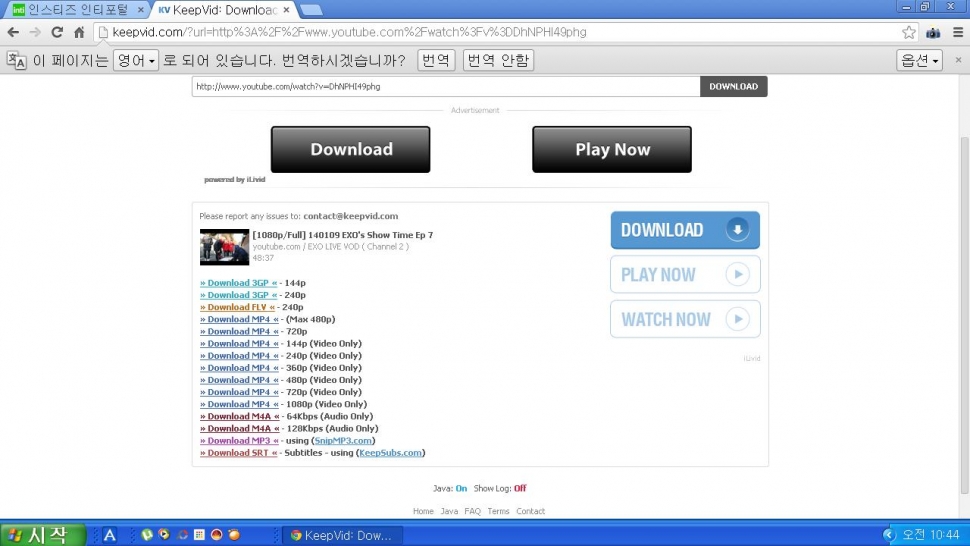This screenshot has width=970, height=546.
Task: Click the Download M4A 128Kbps audio link
Action: coord(242,428)
